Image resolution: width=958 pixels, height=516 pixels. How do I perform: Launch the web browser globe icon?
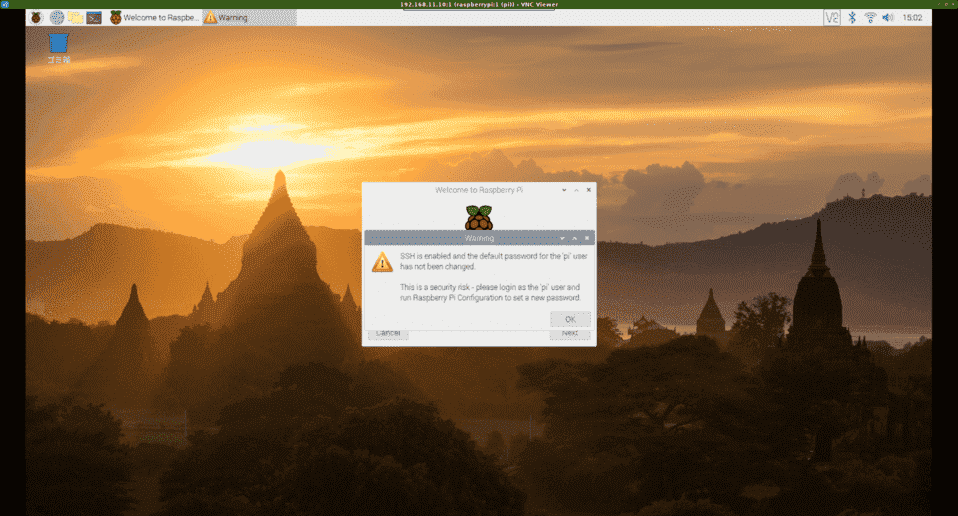57,17
